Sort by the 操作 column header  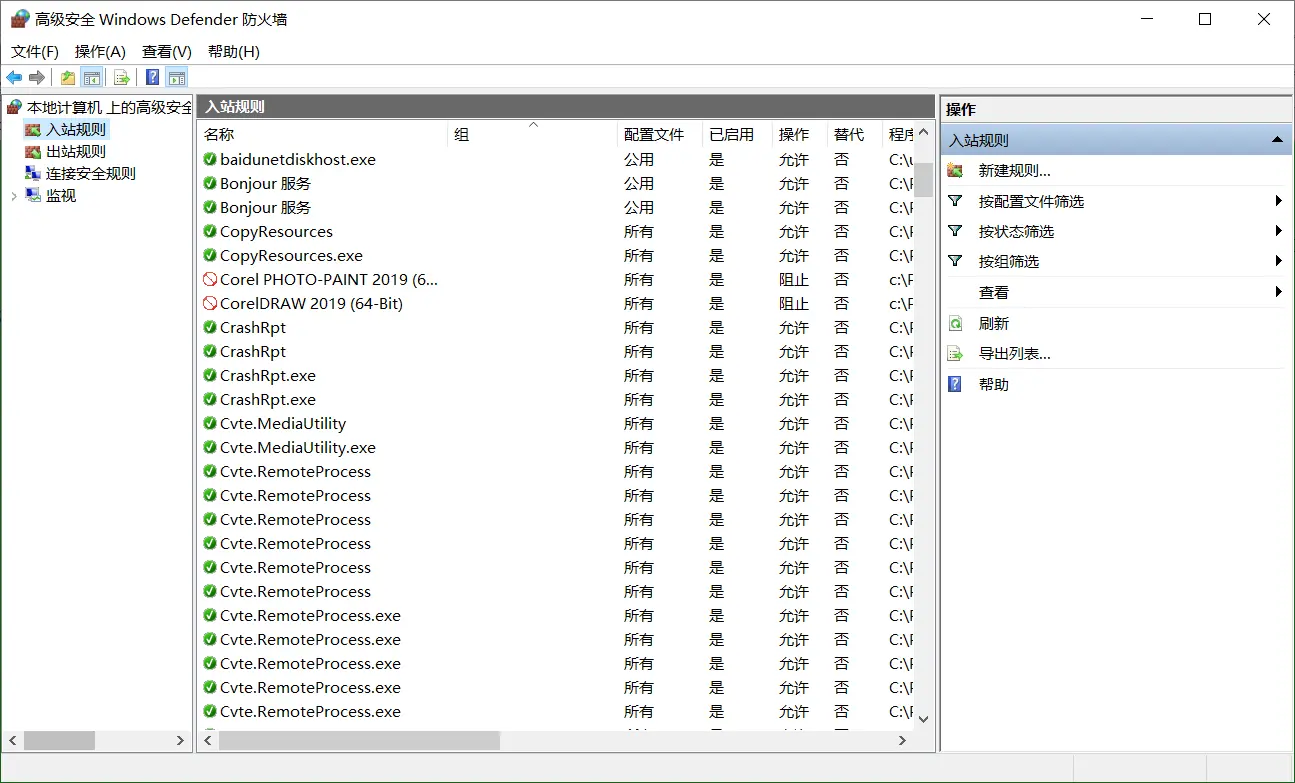(x=800, y=135)
